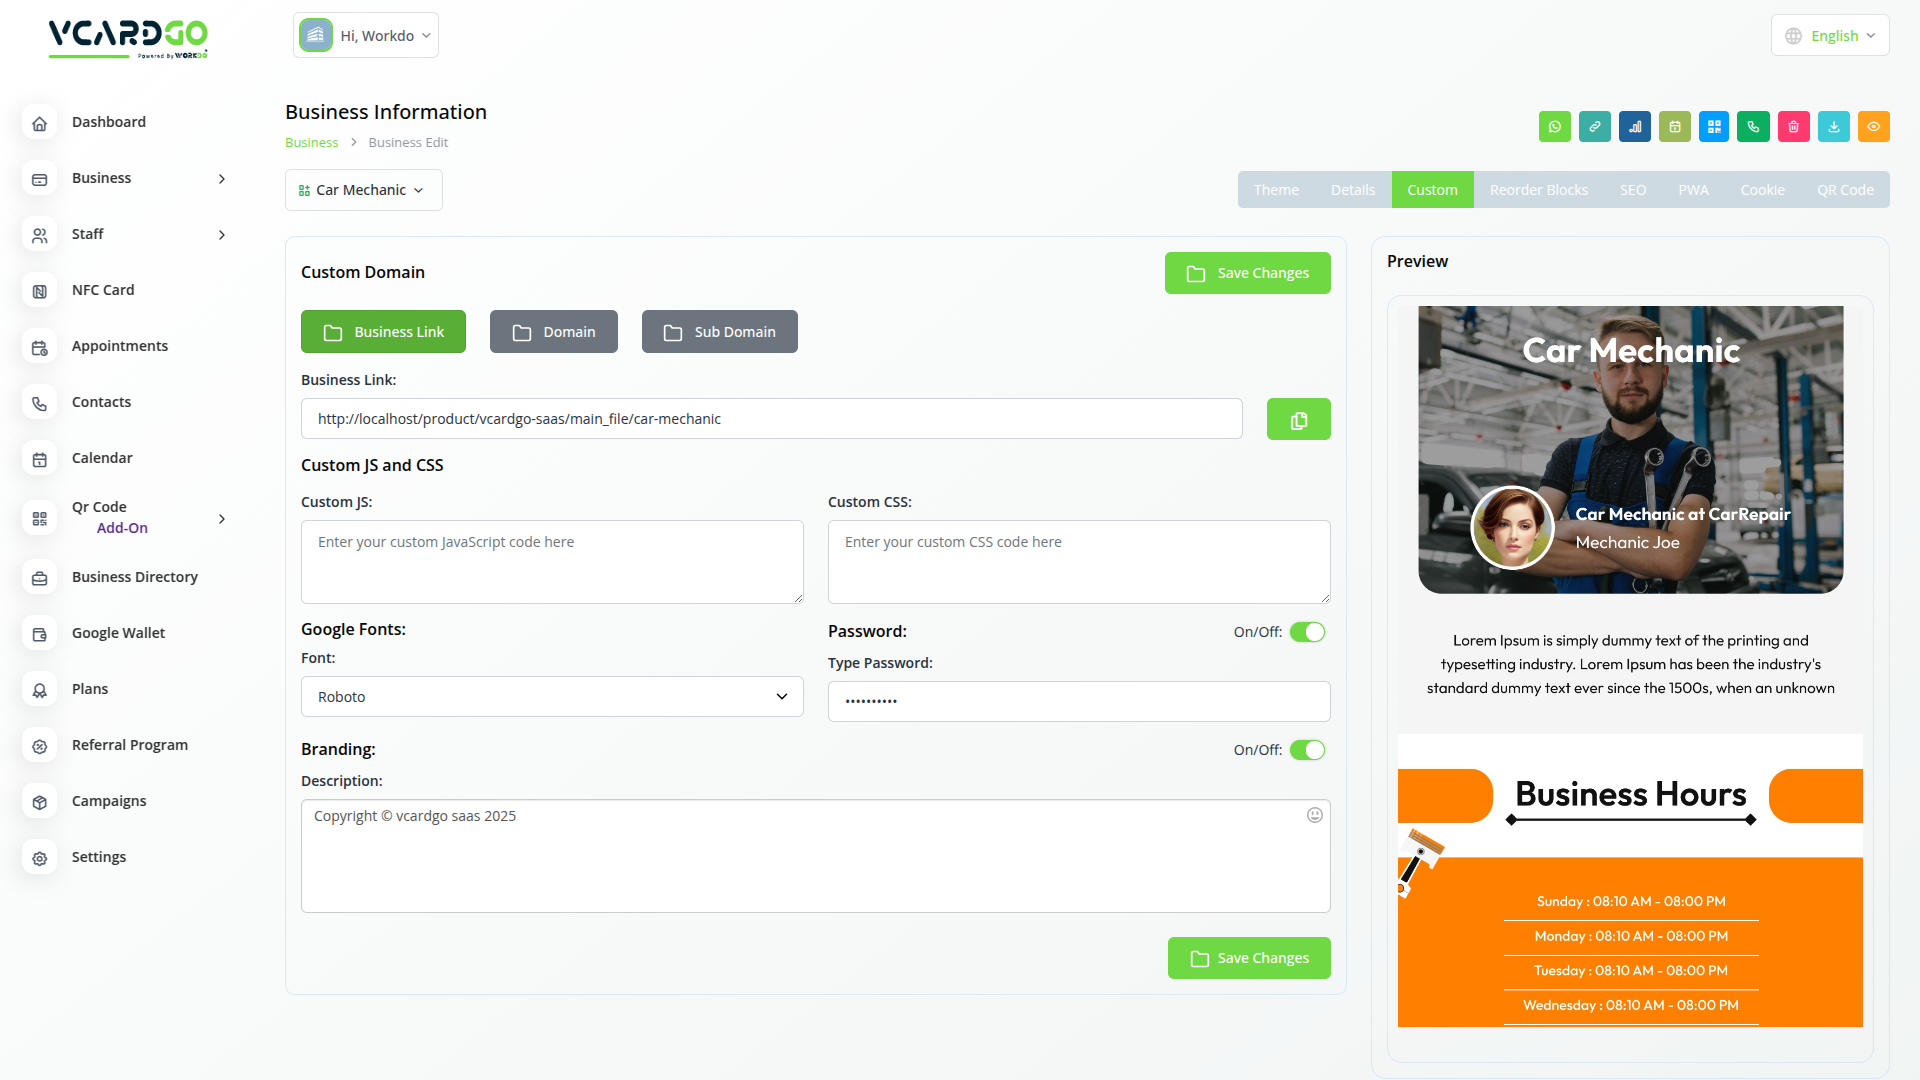The image size is (1920, 1080).
Task: Click the blue QR code icon
Action: tap(1714, 127)
